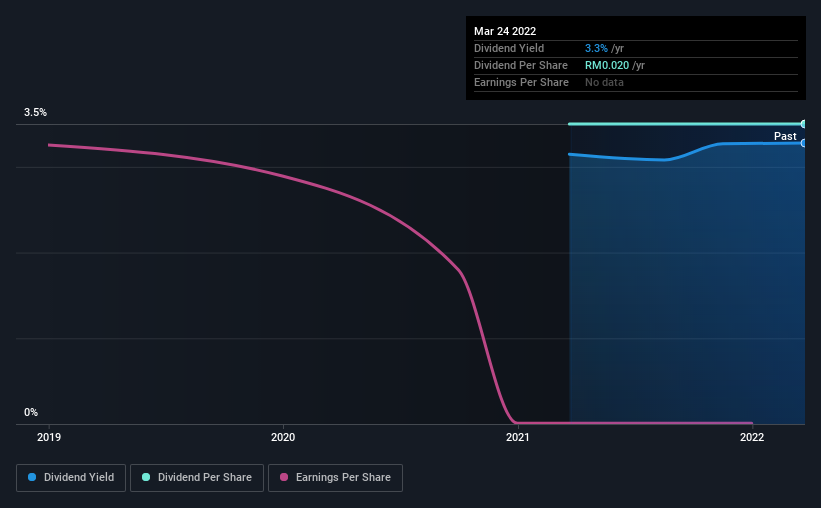Click the blue endpoint marker on Dividend Yield line
Image resolution: width=821 pixels, height=508 pixels.
click(x=803, y=143)
